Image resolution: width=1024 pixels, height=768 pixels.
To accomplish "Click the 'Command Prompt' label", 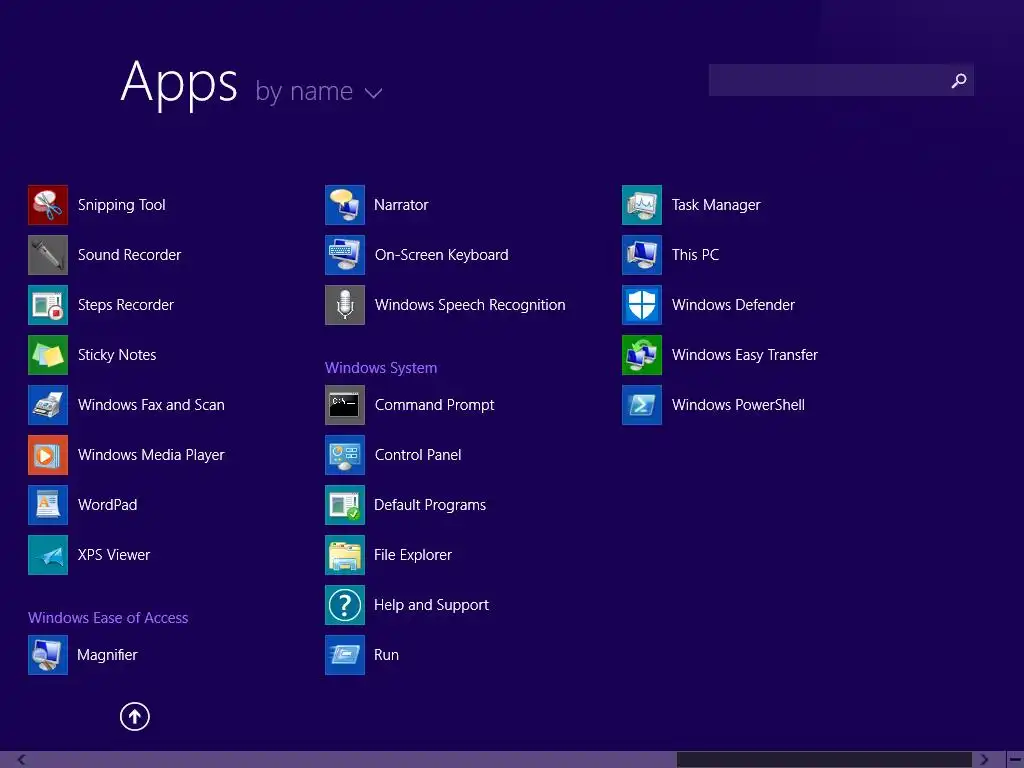I will coord(435,405).
